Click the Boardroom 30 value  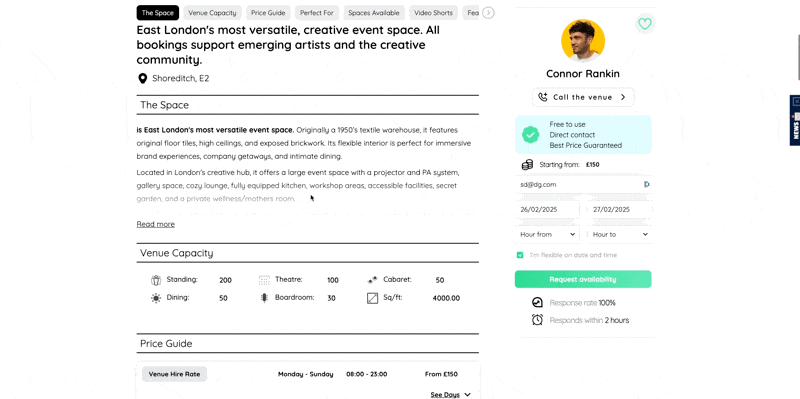click(x=331, y=298)
